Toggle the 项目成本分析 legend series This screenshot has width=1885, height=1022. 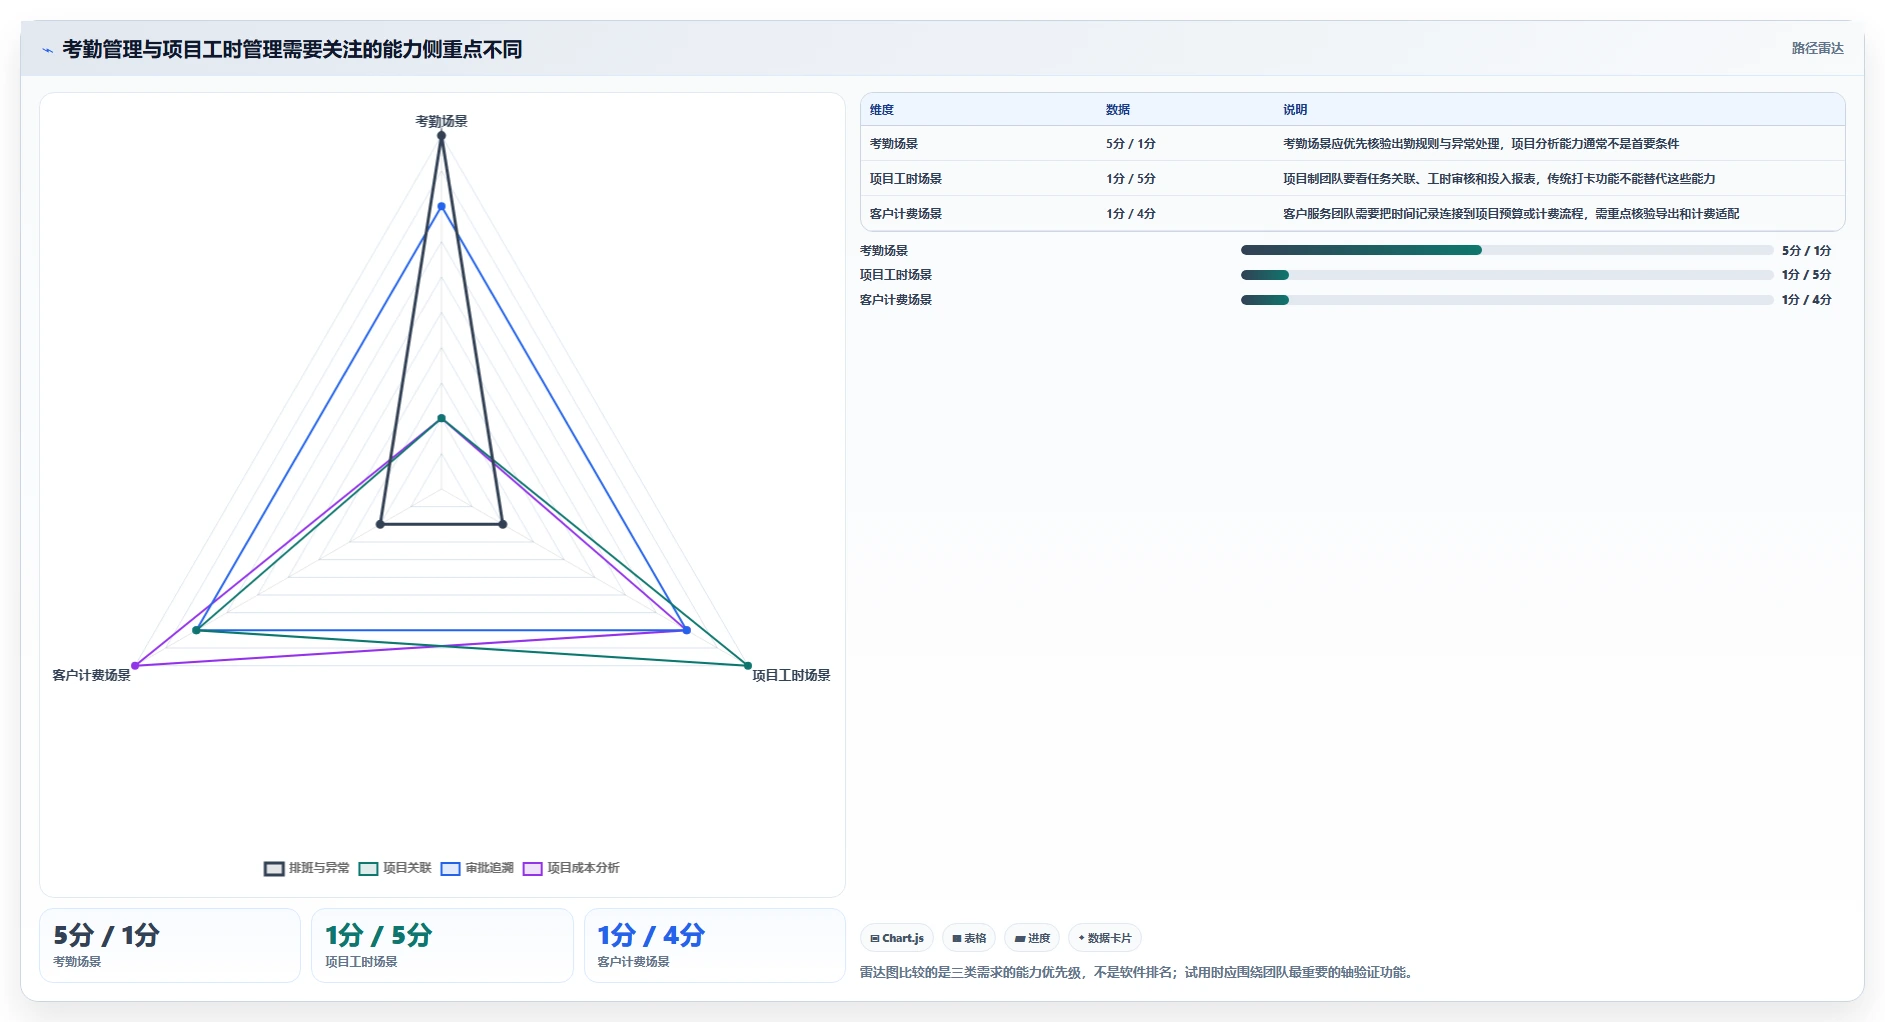tap(571, 868)
